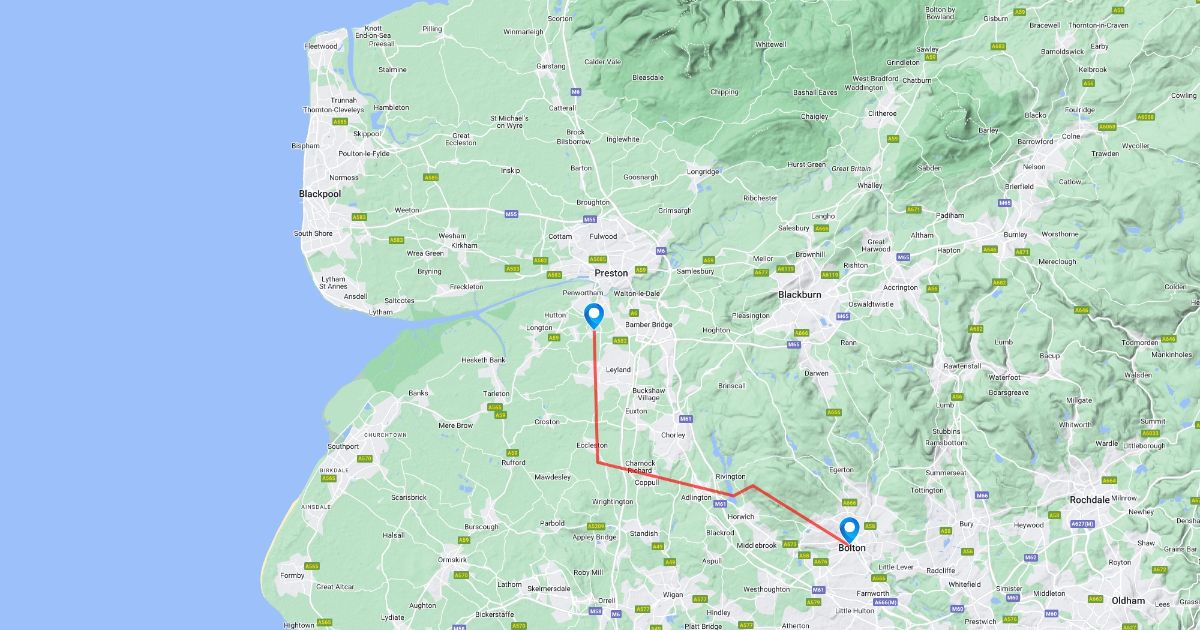Select the blue location pin at Bolton
Image resolution: width=1200 pixels, height=630 pixels.
click(x=850, y=529)
